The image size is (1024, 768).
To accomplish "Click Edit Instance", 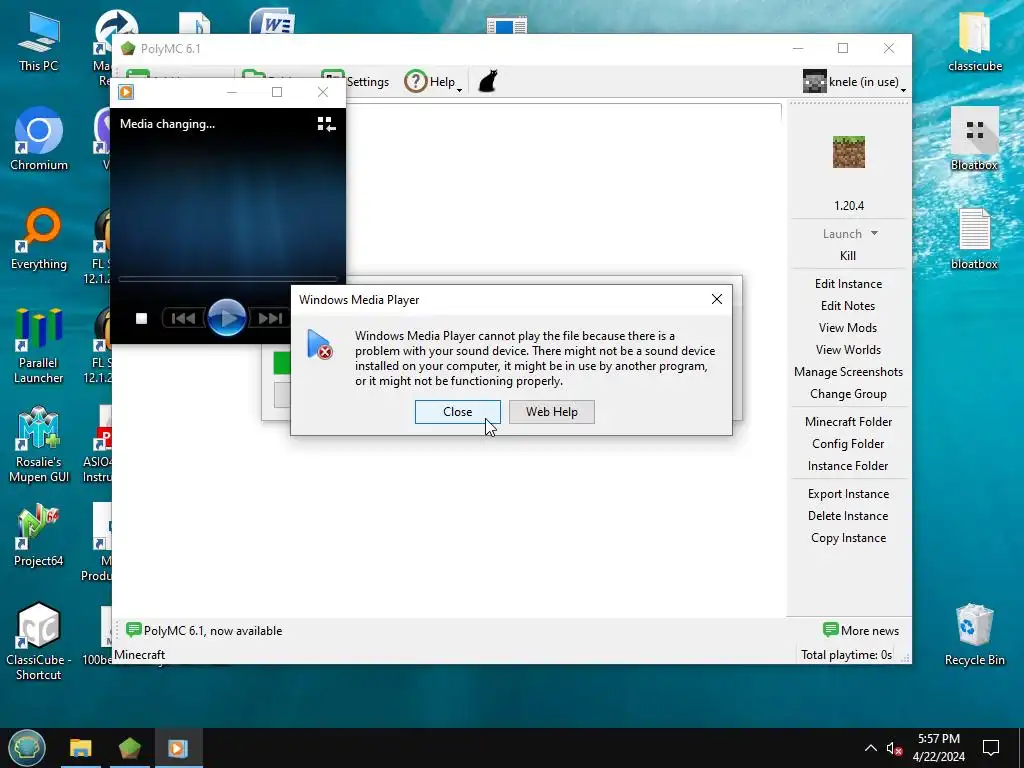I will (848, 284).
